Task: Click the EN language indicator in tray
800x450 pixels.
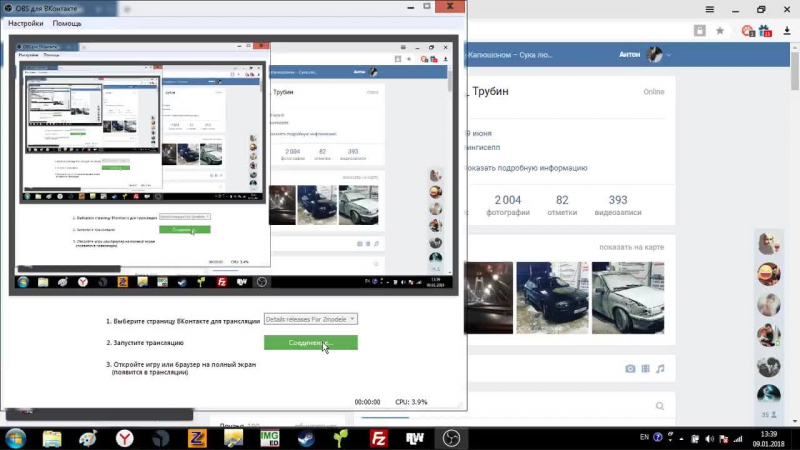Action: (644, 437)
